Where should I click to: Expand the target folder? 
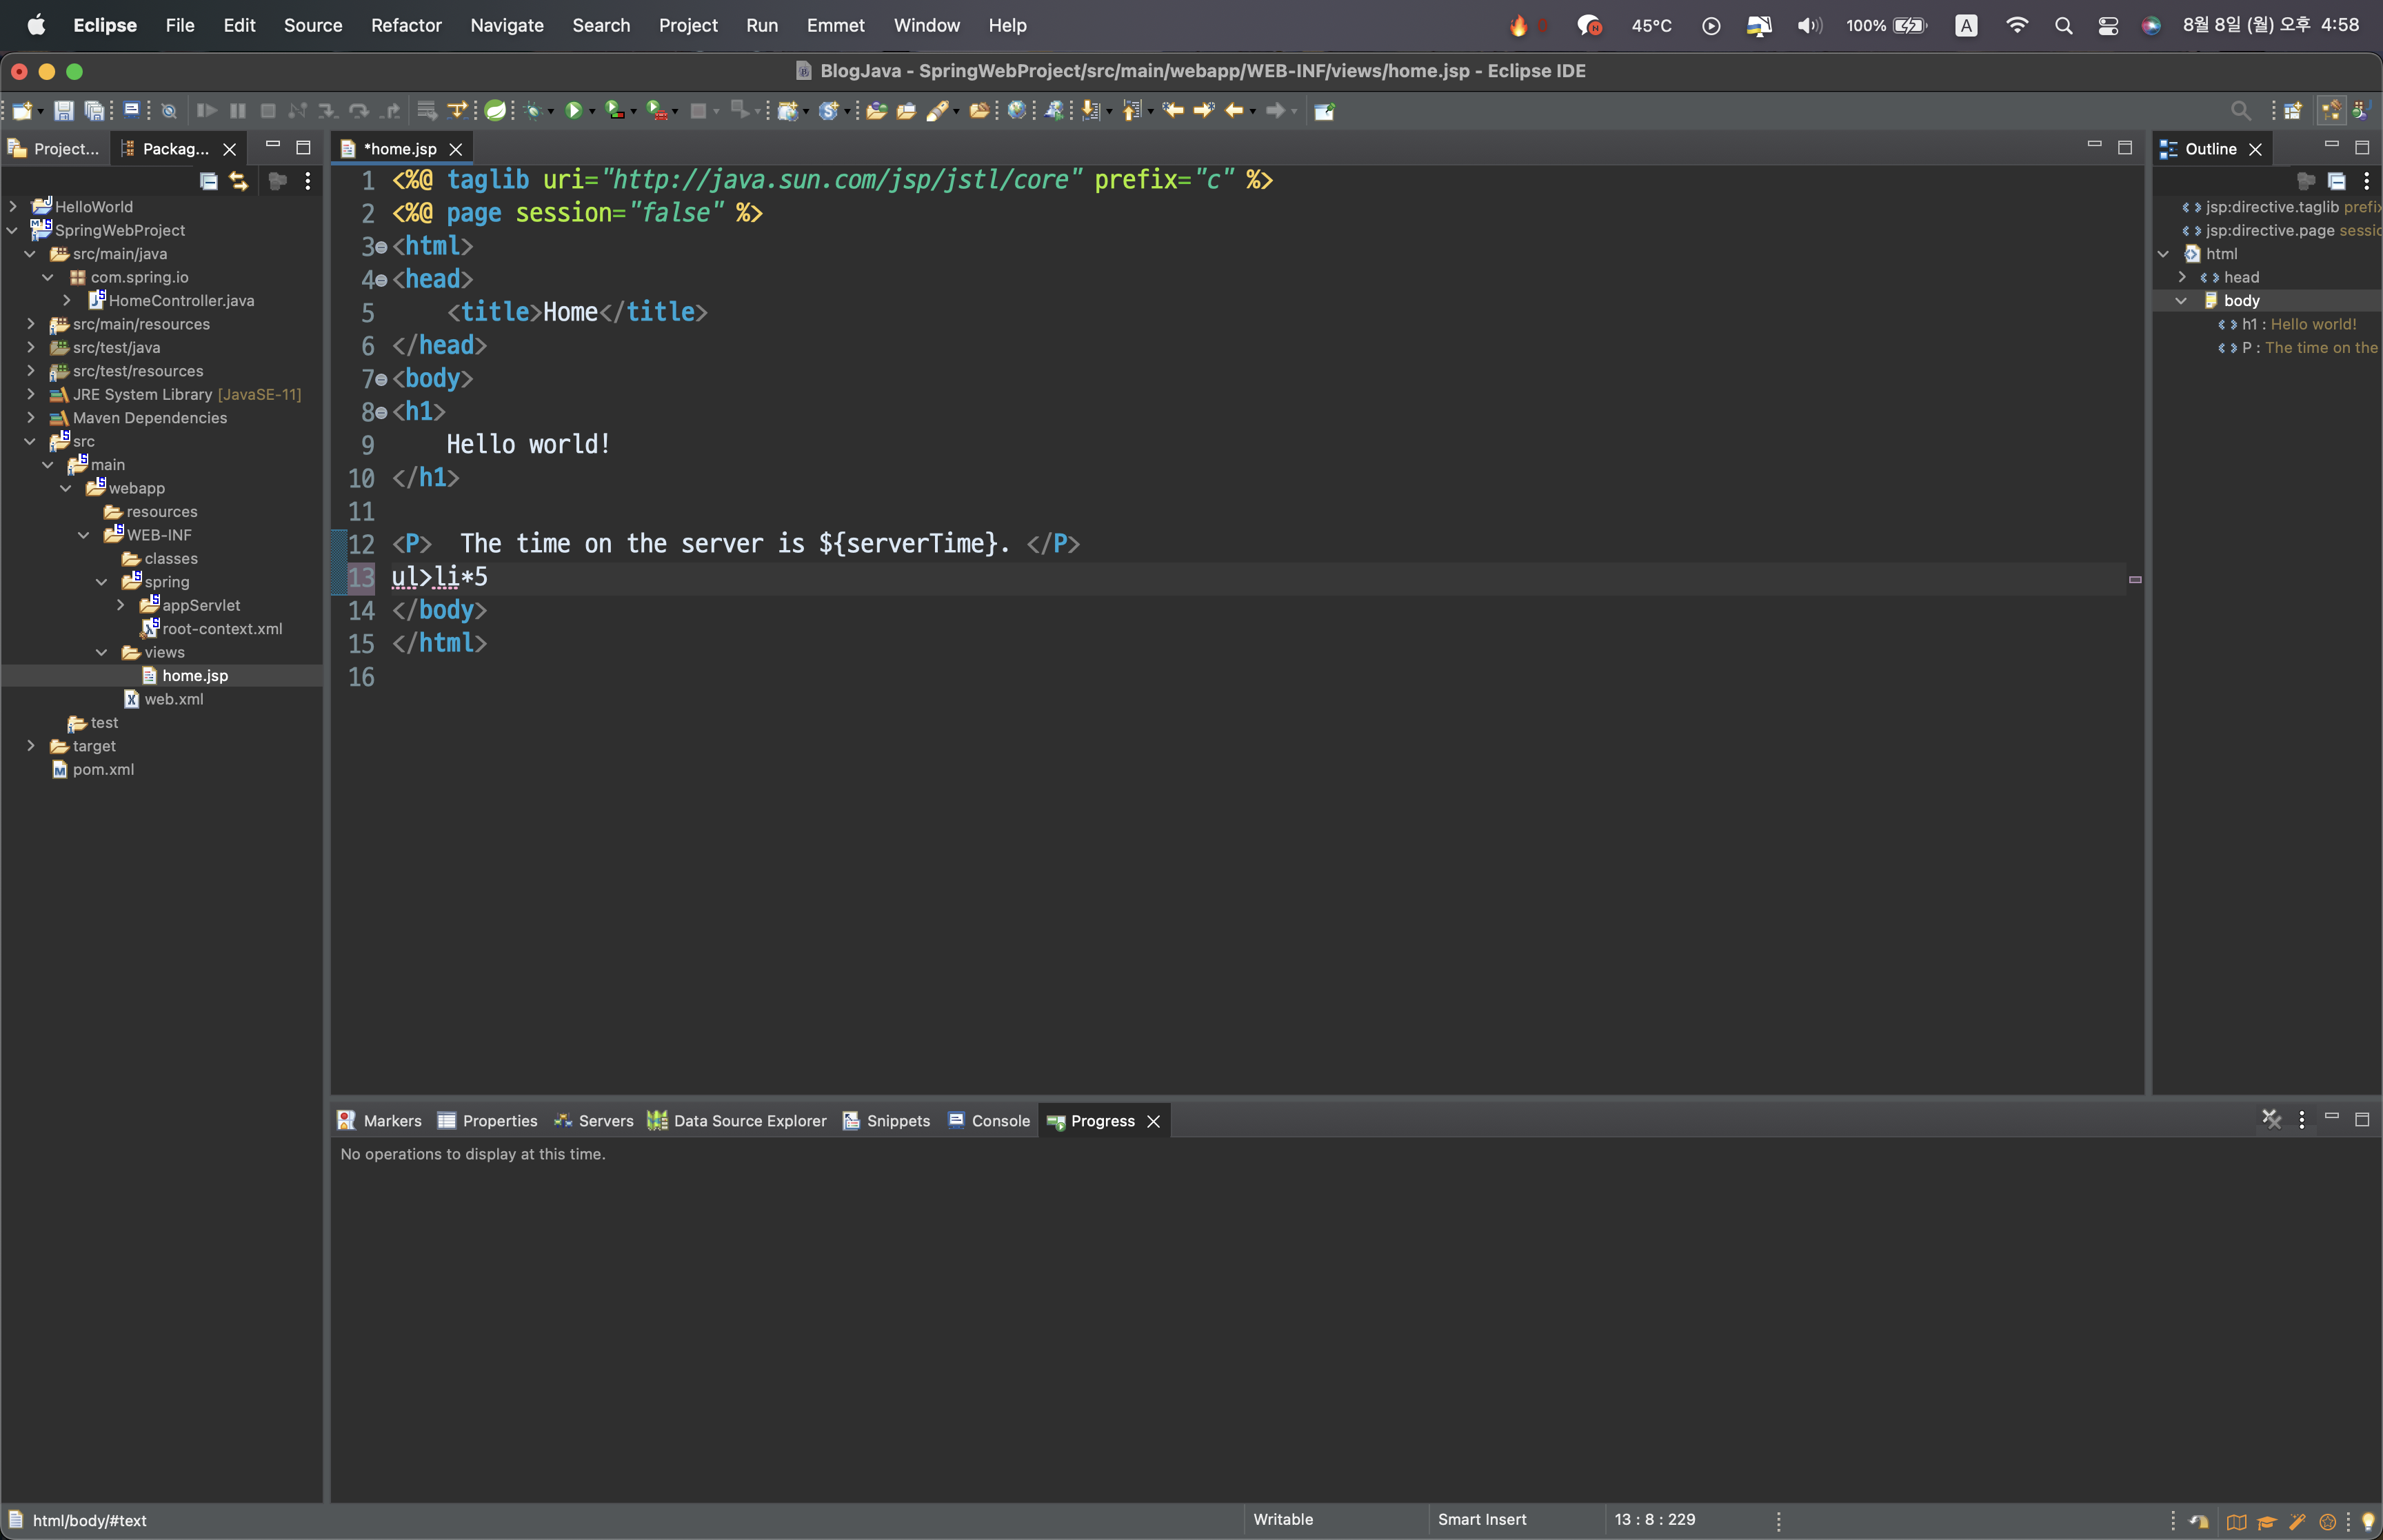[x=31, y=746]
